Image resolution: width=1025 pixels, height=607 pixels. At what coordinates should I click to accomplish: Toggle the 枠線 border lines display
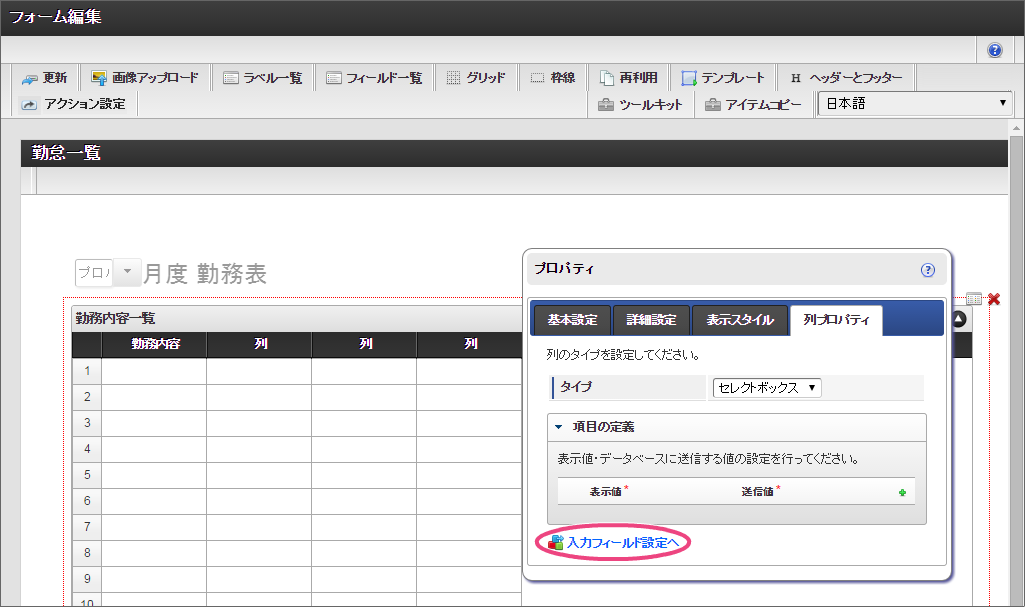552,78
